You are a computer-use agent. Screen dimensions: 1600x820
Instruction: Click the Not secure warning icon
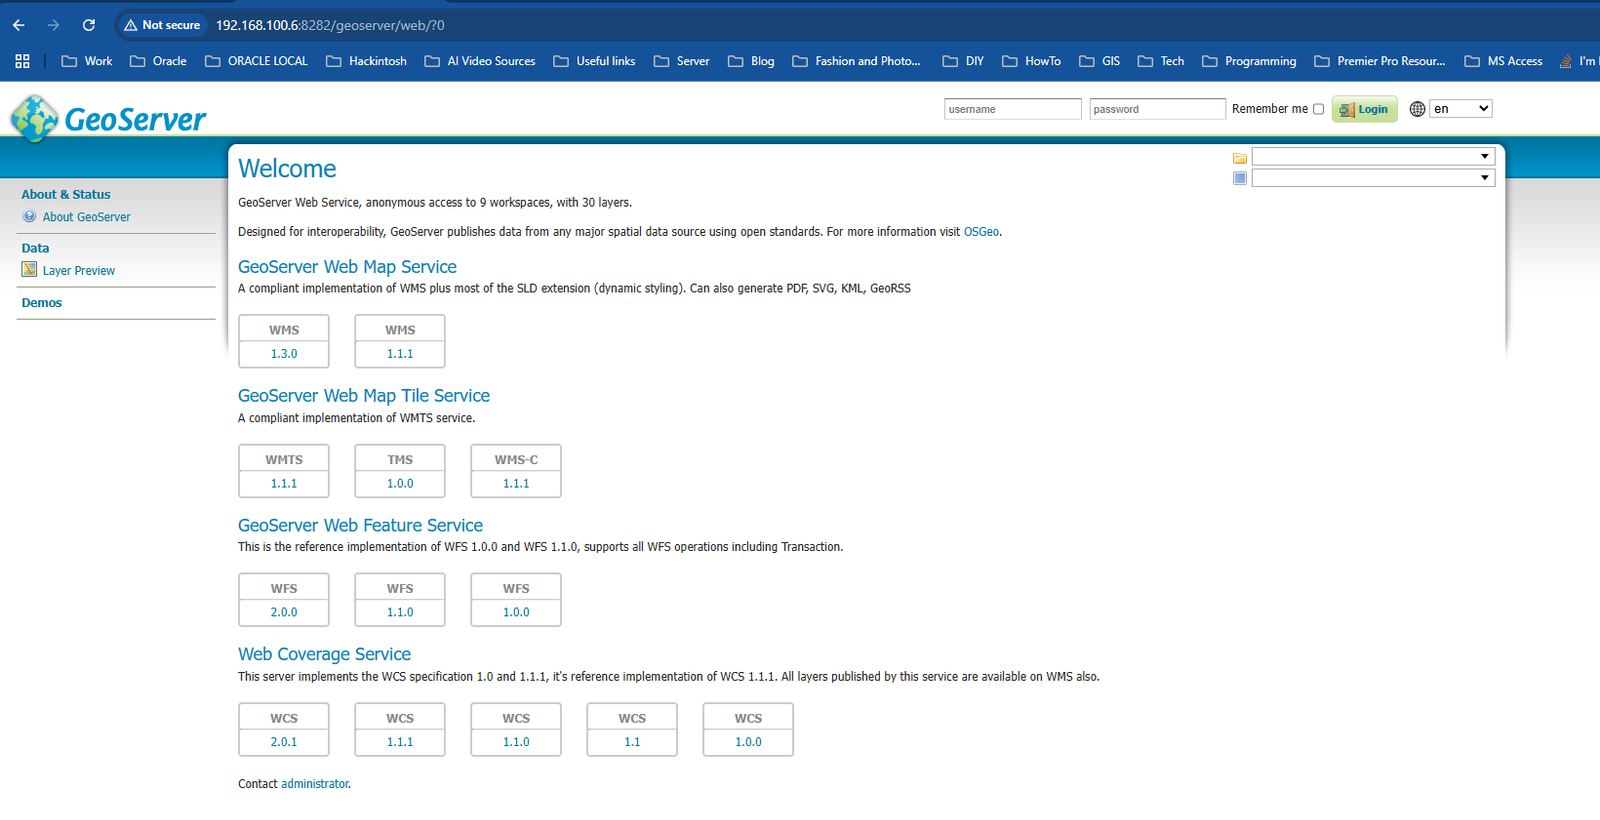click(131, 25)
